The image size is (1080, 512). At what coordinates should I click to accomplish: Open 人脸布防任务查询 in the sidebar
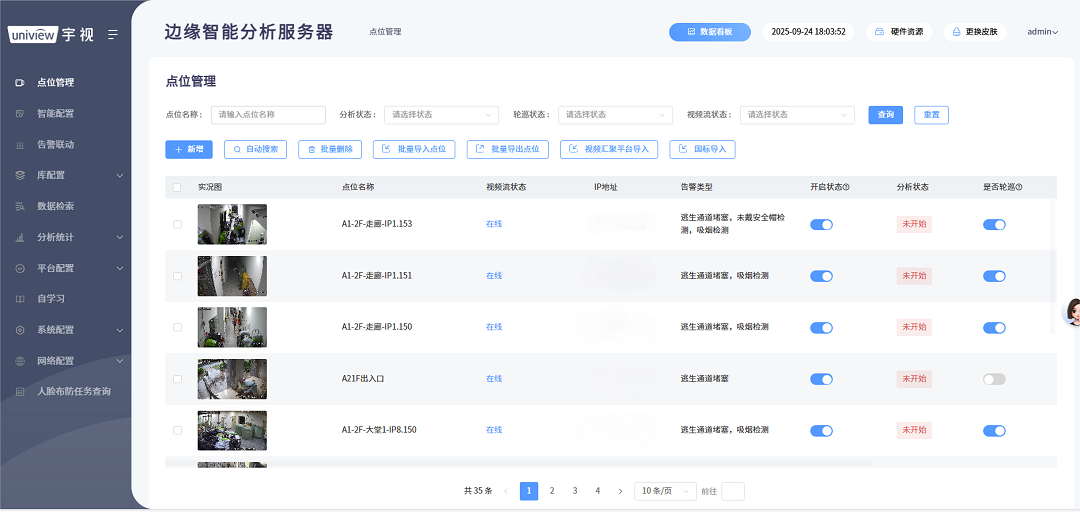[73, 392]
